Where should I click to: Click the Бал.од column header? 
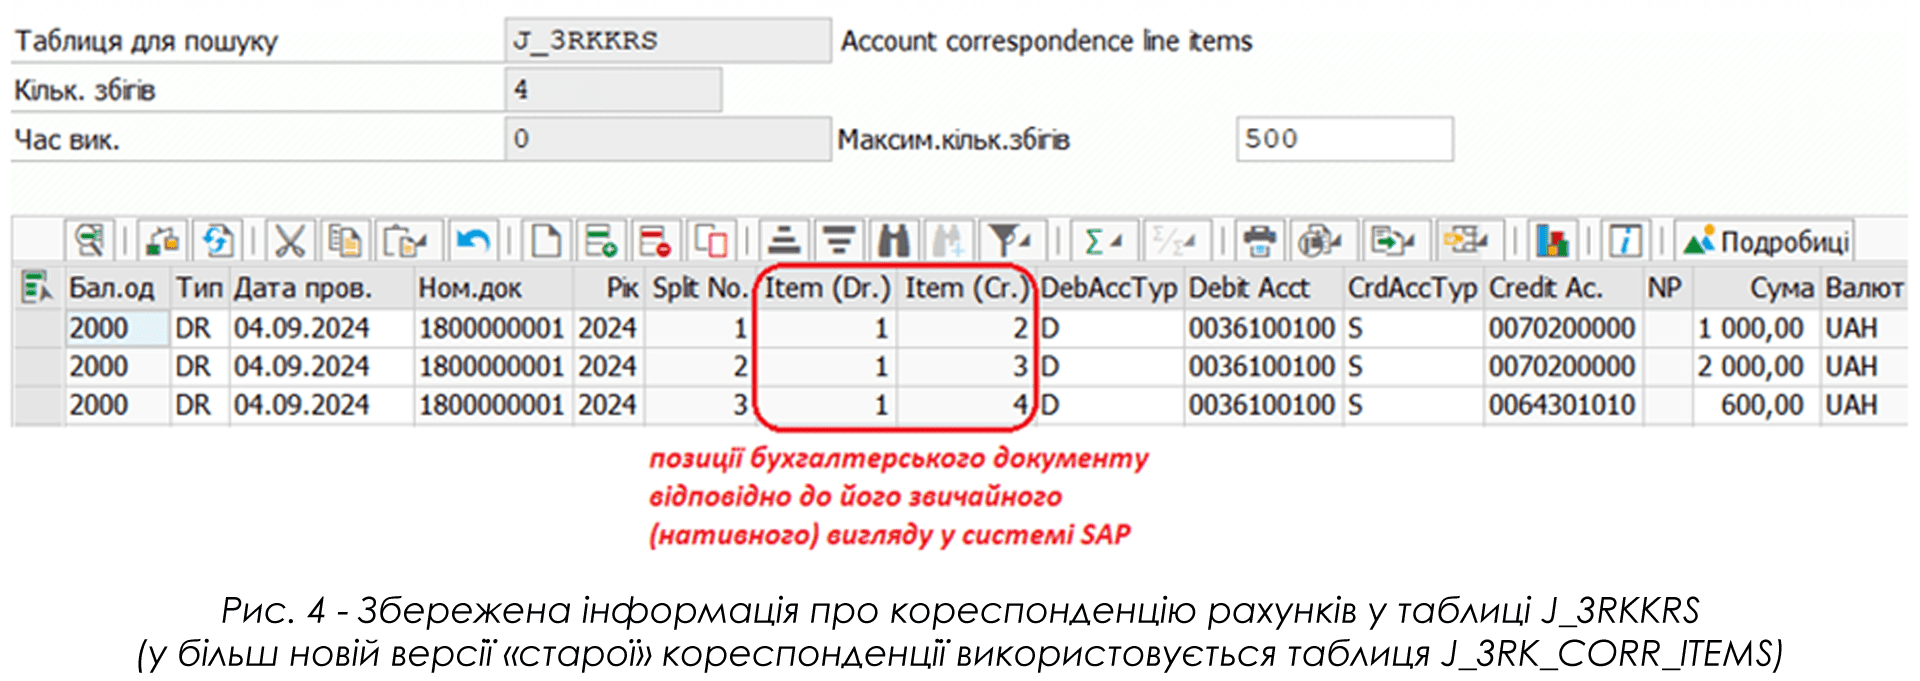point(117,288)
